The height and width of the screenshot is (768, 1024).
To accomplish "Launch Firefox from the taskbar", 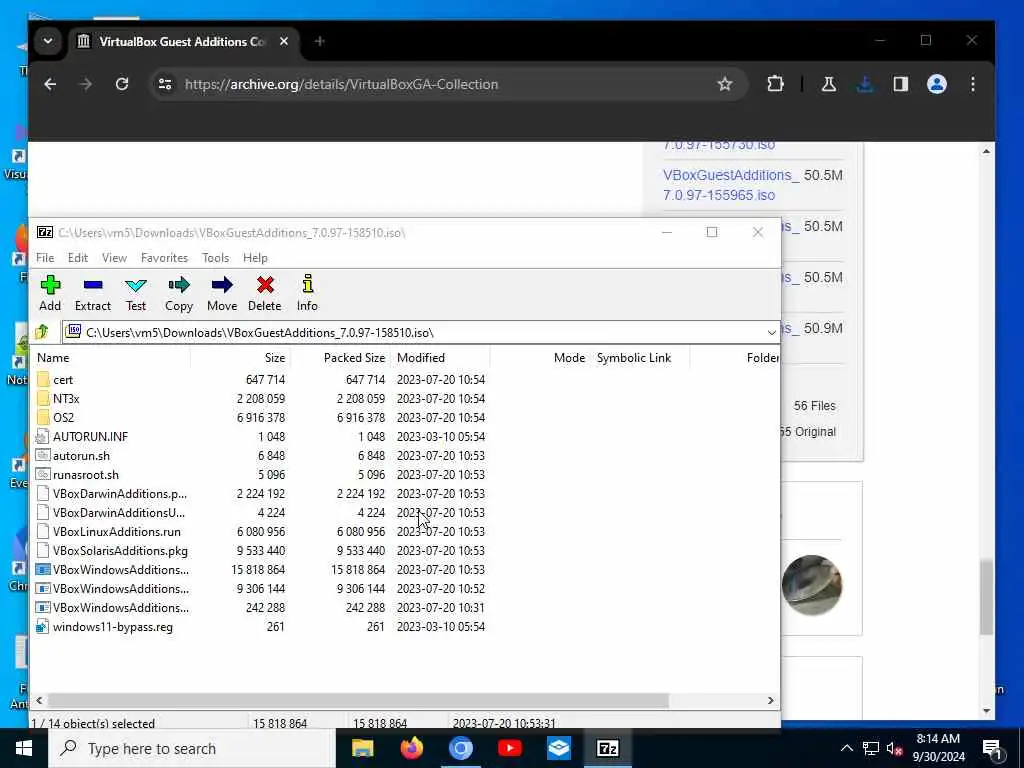I will tap(411, 748).
